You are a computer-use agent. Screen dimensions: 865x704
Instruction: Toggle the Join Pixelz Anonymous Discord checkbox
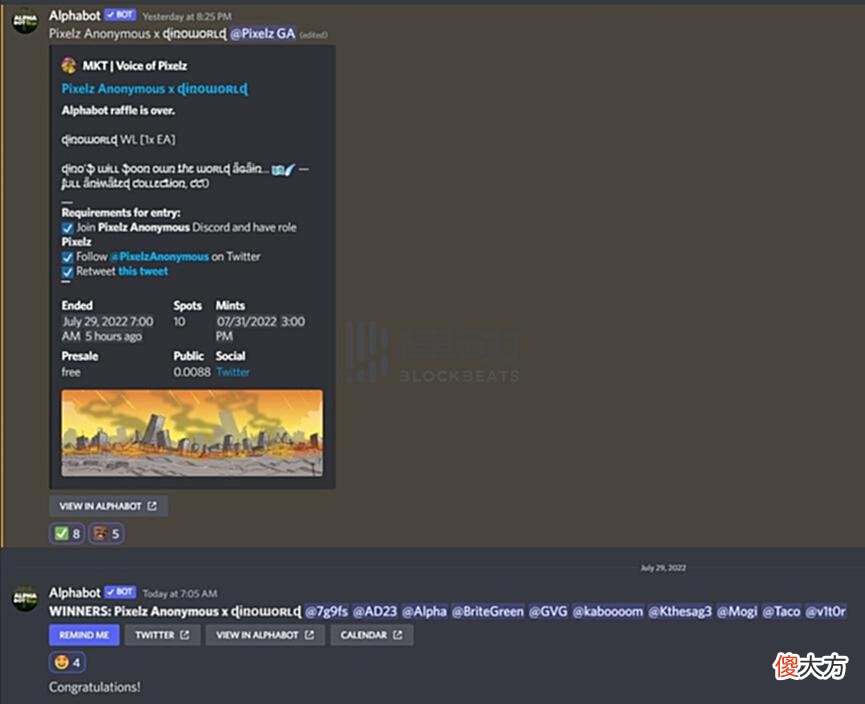(x=67, y=228)
